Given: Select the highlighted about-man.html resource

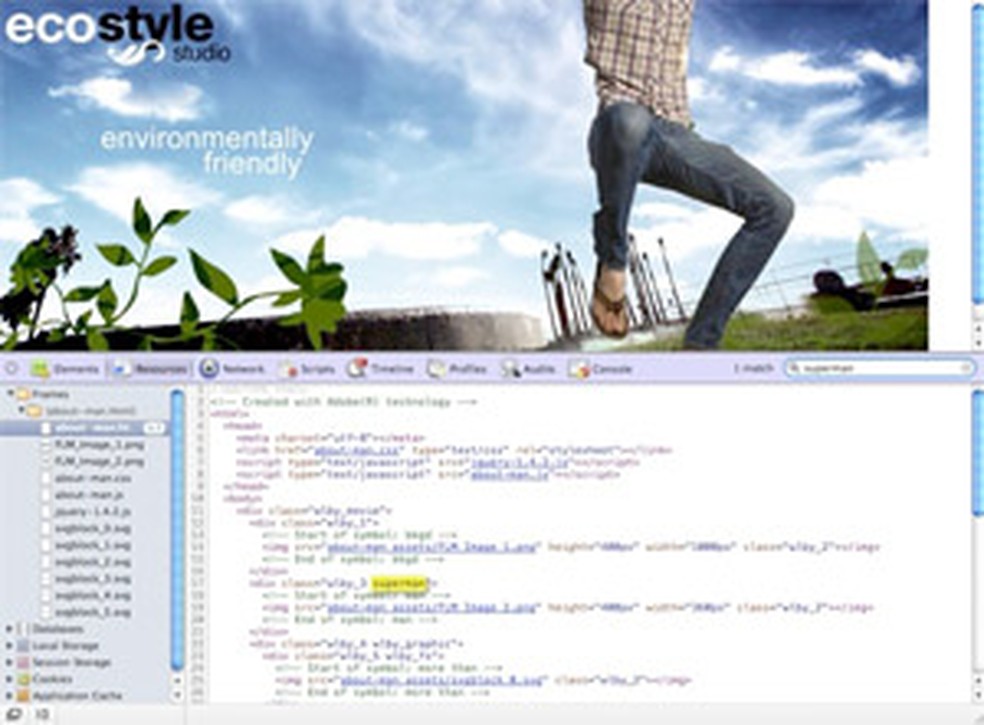Looking at the screenshot, I should click(x=85, y=428).
